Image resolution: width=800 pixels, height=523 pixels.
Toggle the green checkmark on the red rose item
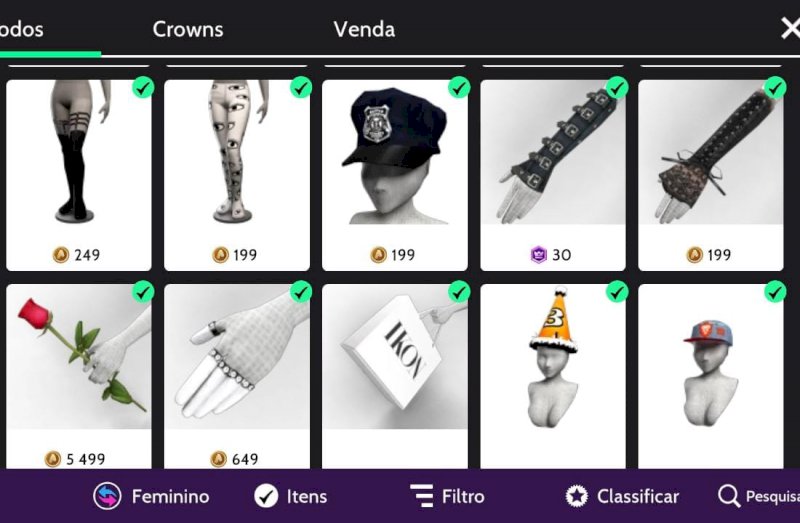(x=143, y=292)
